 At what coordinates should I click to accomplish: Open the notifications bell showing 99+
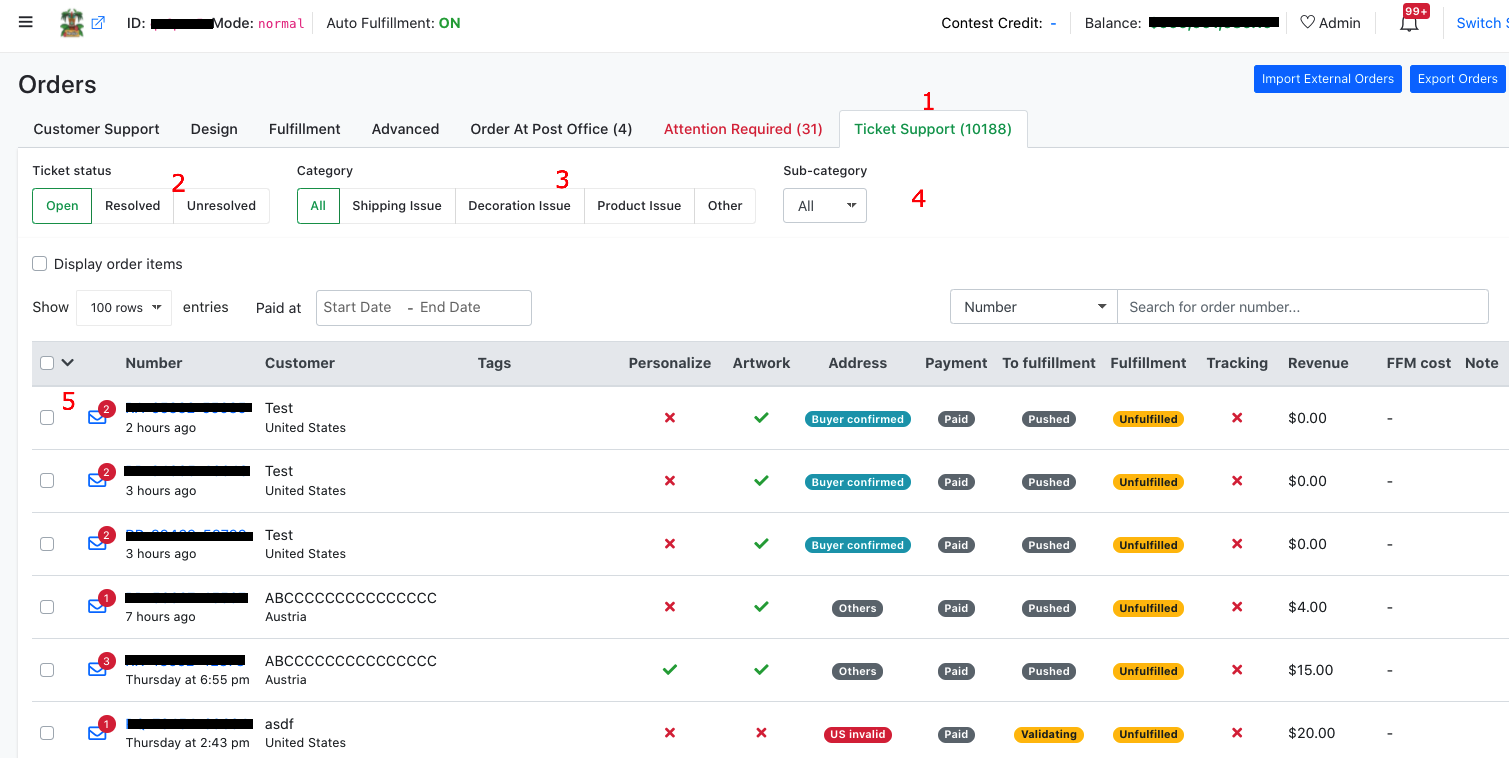tap(1410, 23)
